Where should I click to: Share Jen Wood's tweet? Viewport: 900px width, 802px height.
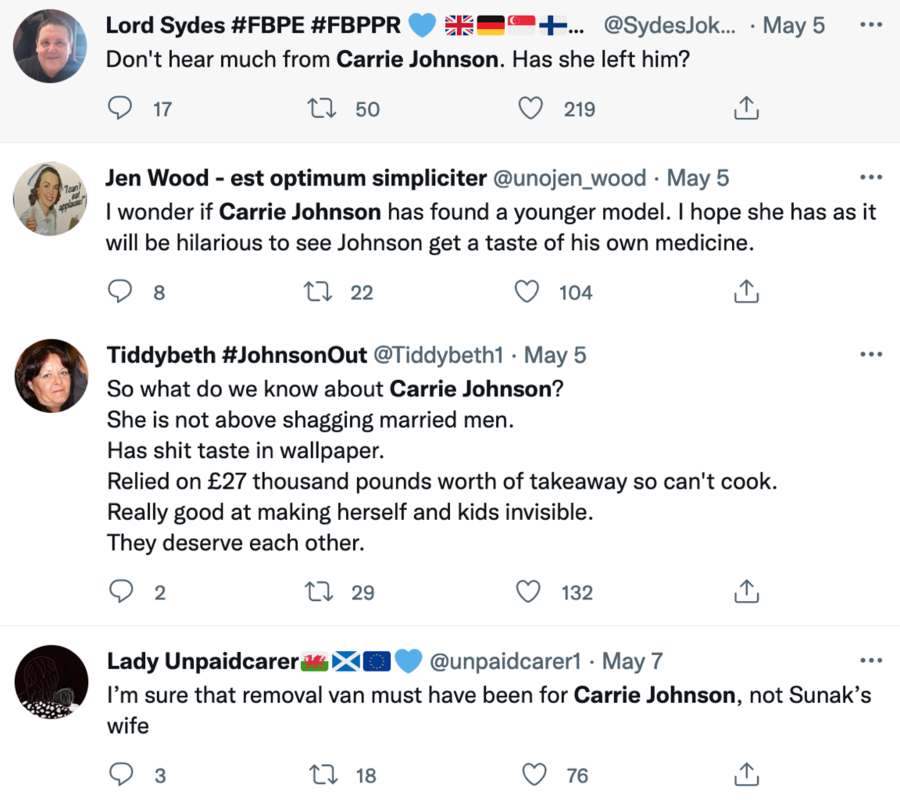(x=746, y=292)
